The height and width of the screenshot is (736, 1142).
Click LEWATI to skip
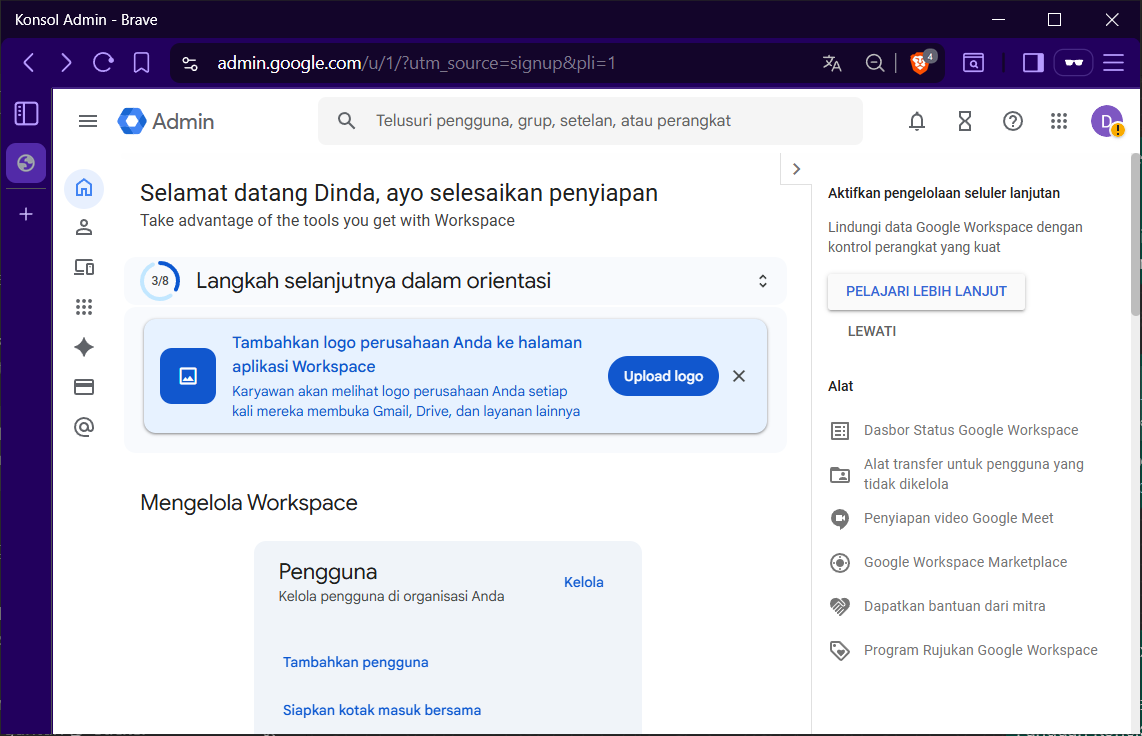871,331
